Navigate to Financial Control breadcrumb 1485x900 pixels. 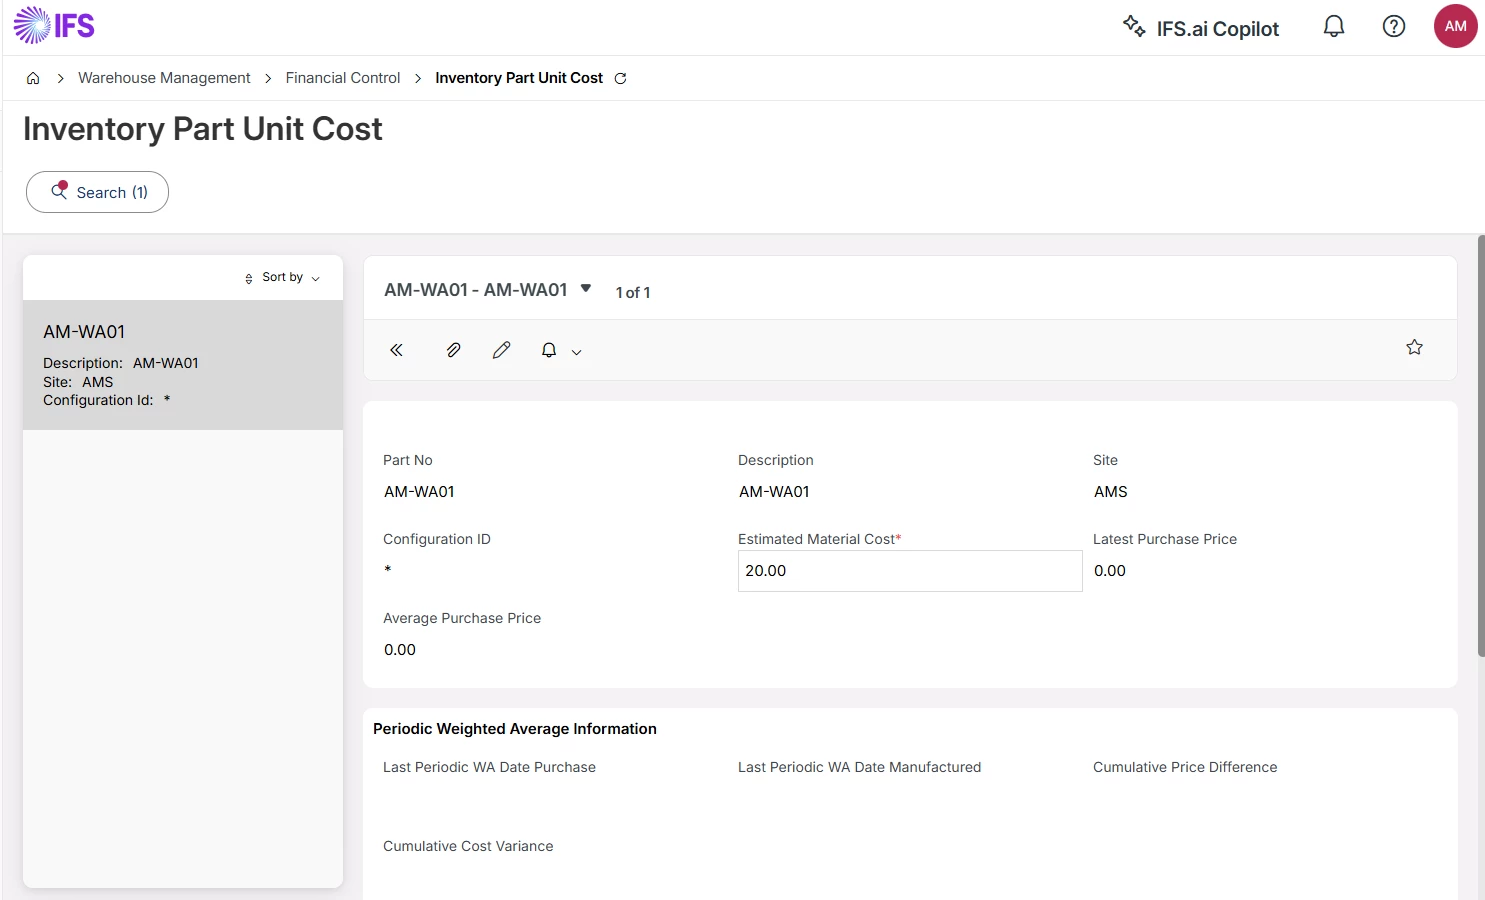click(x=342, y=78)
